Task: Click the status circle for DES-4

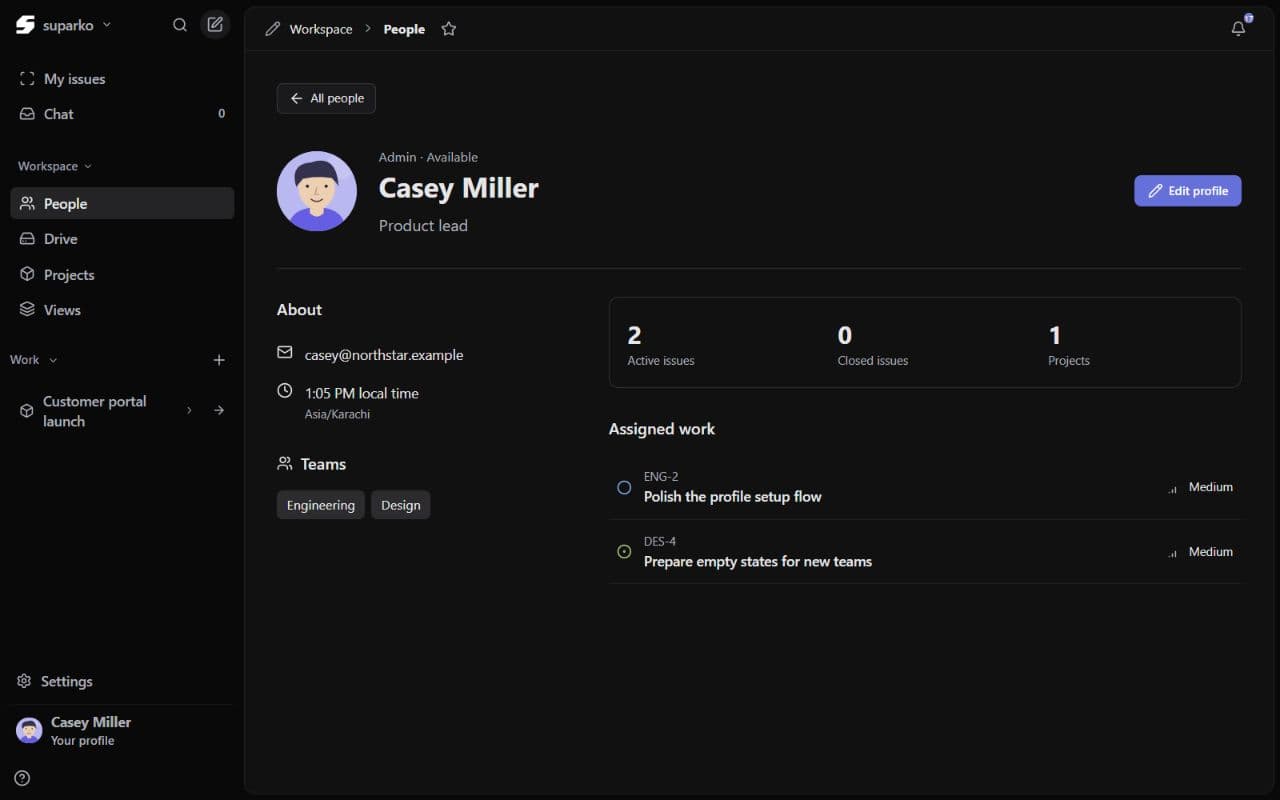Action: click(x=624, y=552)
